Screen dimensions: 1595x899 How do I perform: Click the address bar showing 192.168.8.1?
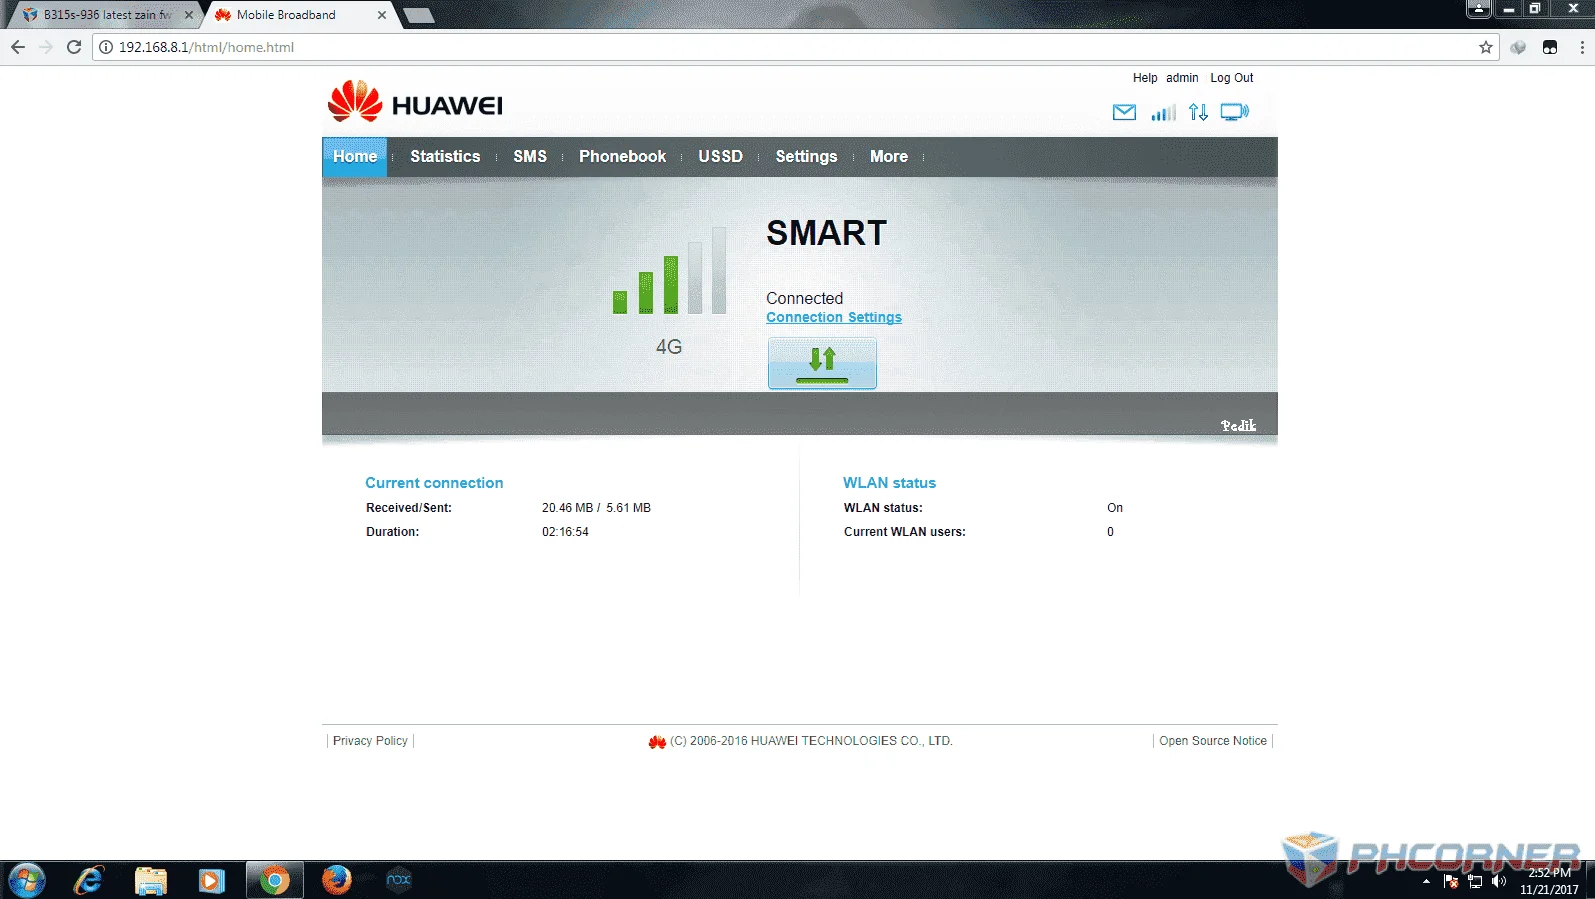click(x=795, y=47)
